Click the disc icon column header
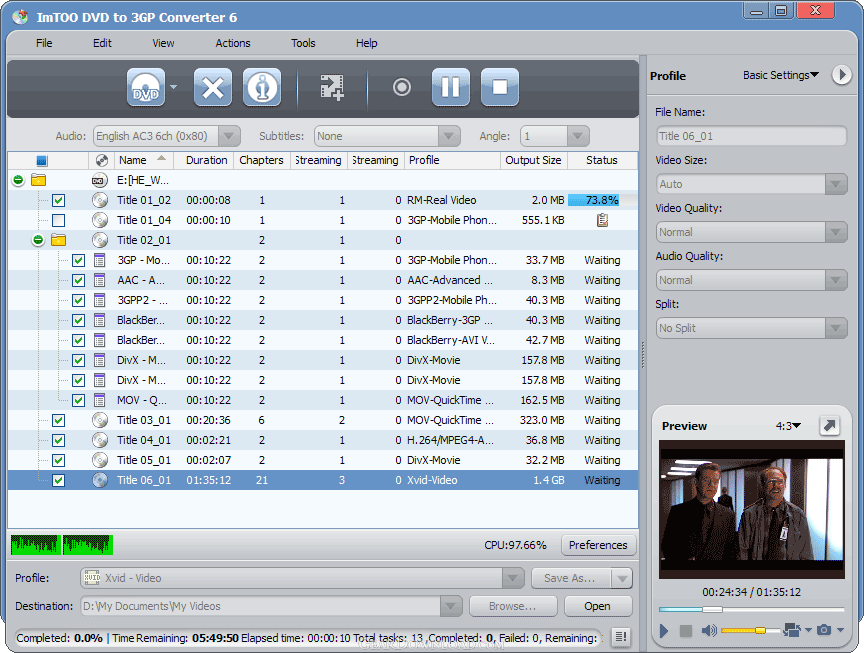This screenshot has width=864, height=653. pyautogui.click(x=101, y=160)
